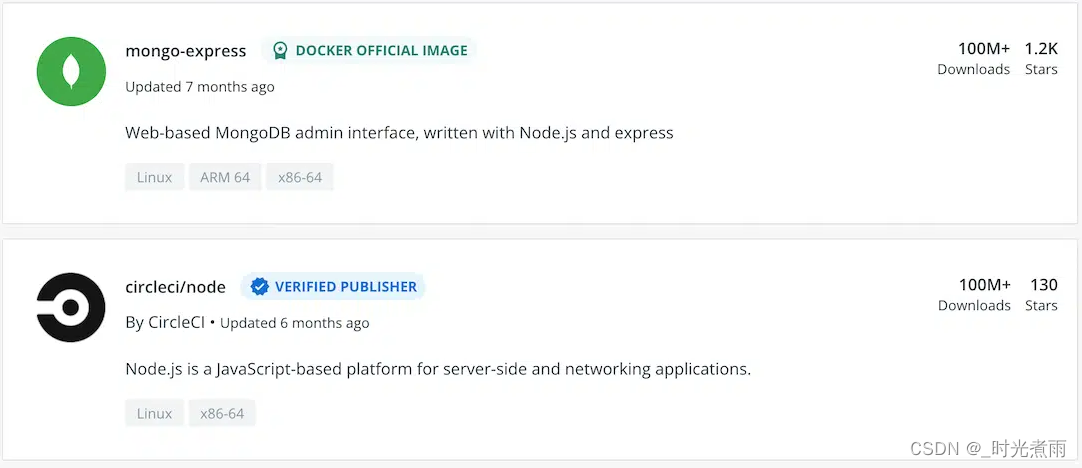
Task: Click the black CircleCI logo
Action: (71, 307)
